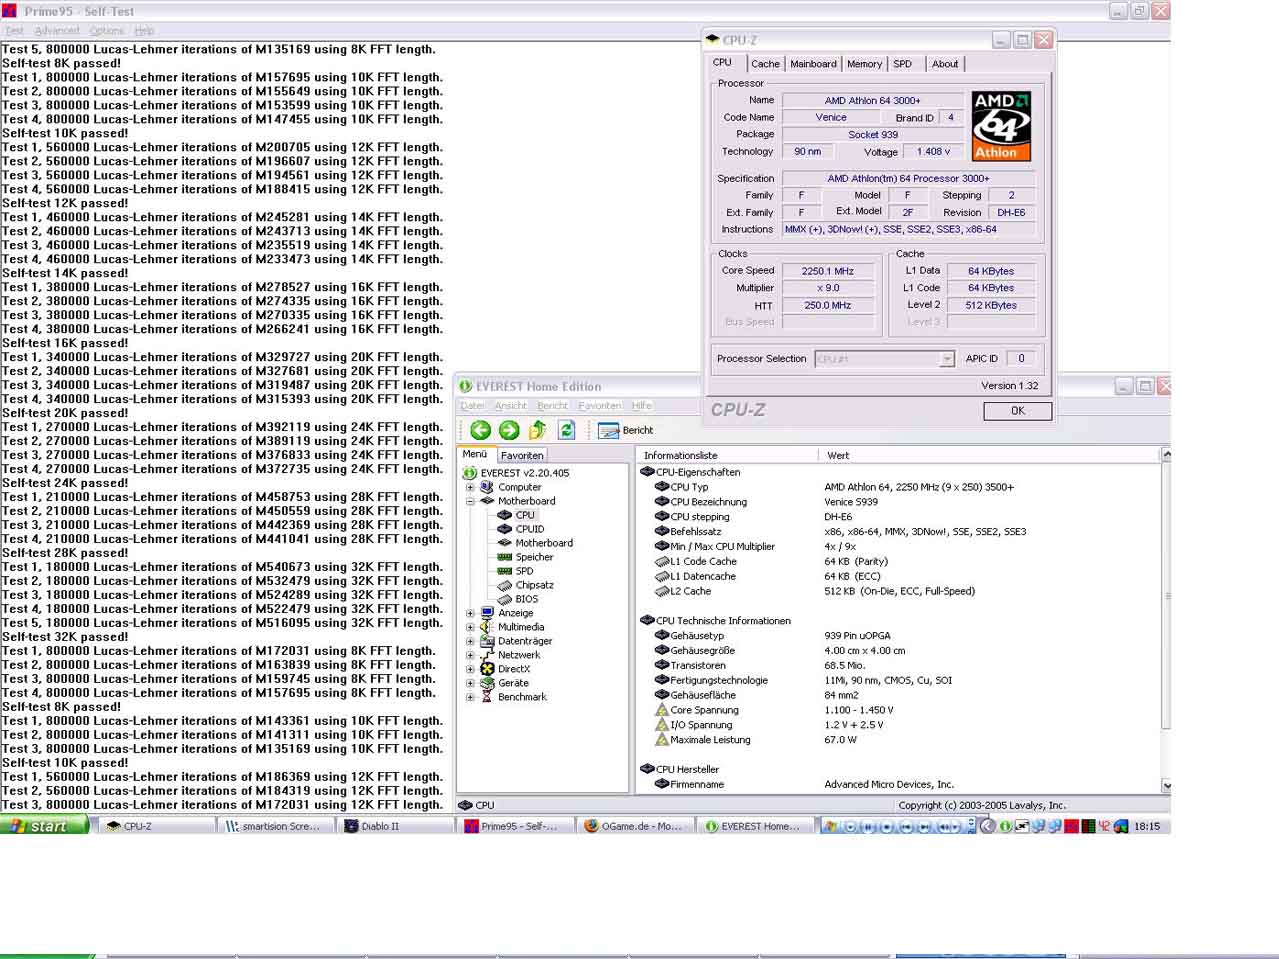Select the Core Spannung row

click(898, 710)
